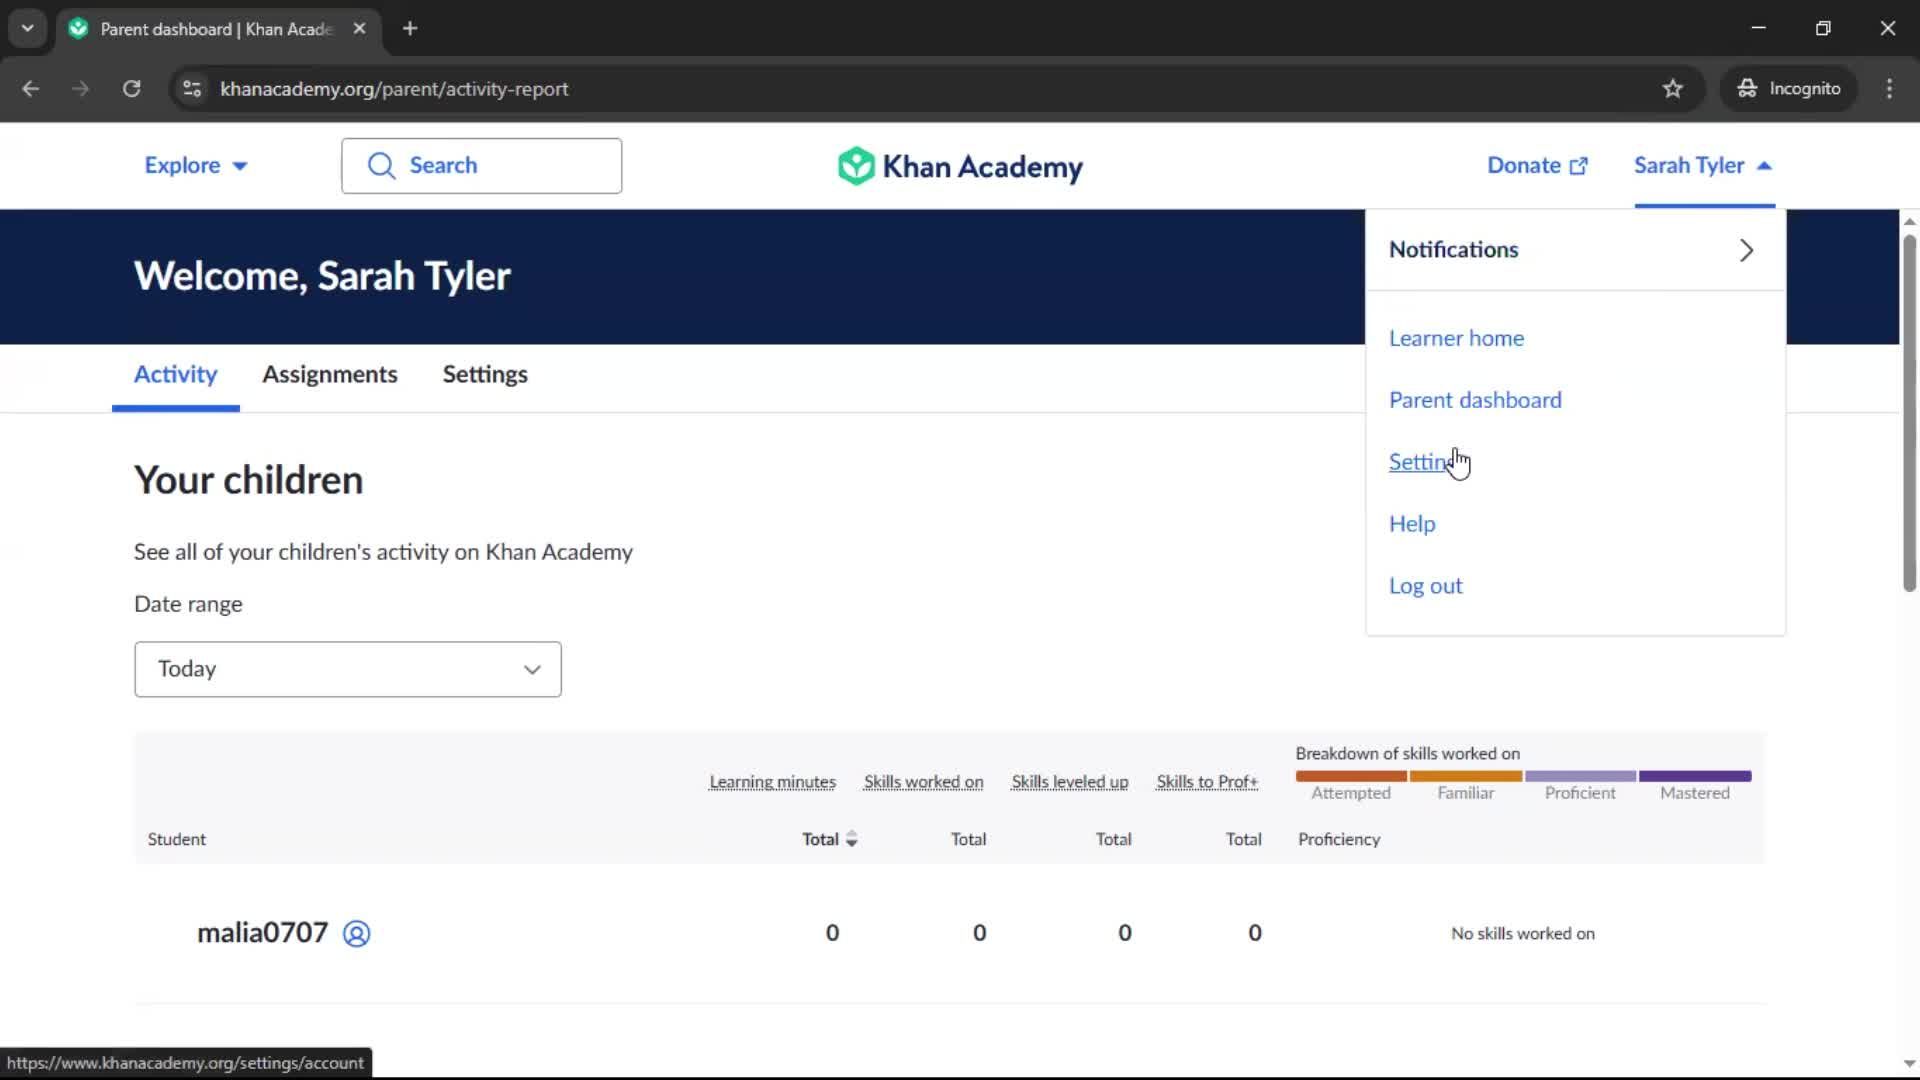The height and width of the screenshot is (1080, 1920).
Task: Reload the page with refresh icon
Action: point(131,89)
